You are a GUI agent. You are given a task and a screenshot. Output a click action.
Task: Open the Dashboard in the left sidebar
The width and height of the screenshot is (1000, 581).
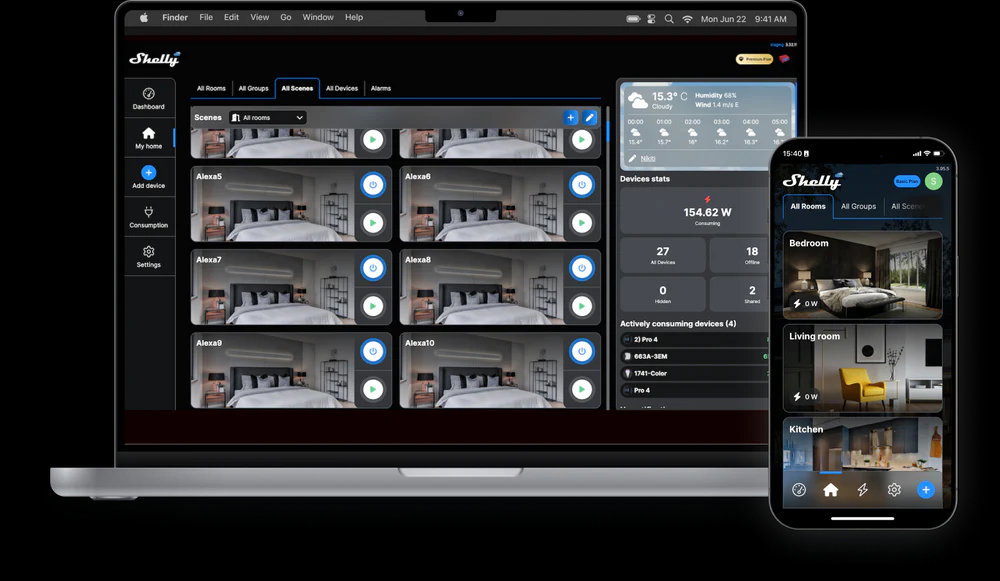[x=149, y=98]
